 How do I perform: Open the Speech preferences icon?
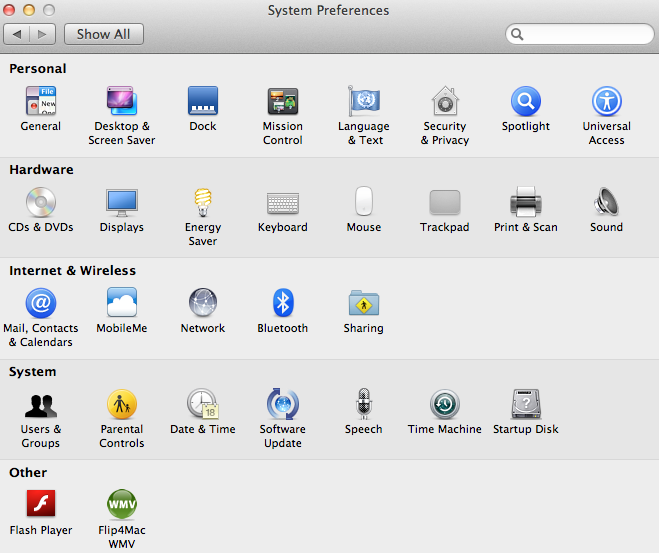coord(364,403)
